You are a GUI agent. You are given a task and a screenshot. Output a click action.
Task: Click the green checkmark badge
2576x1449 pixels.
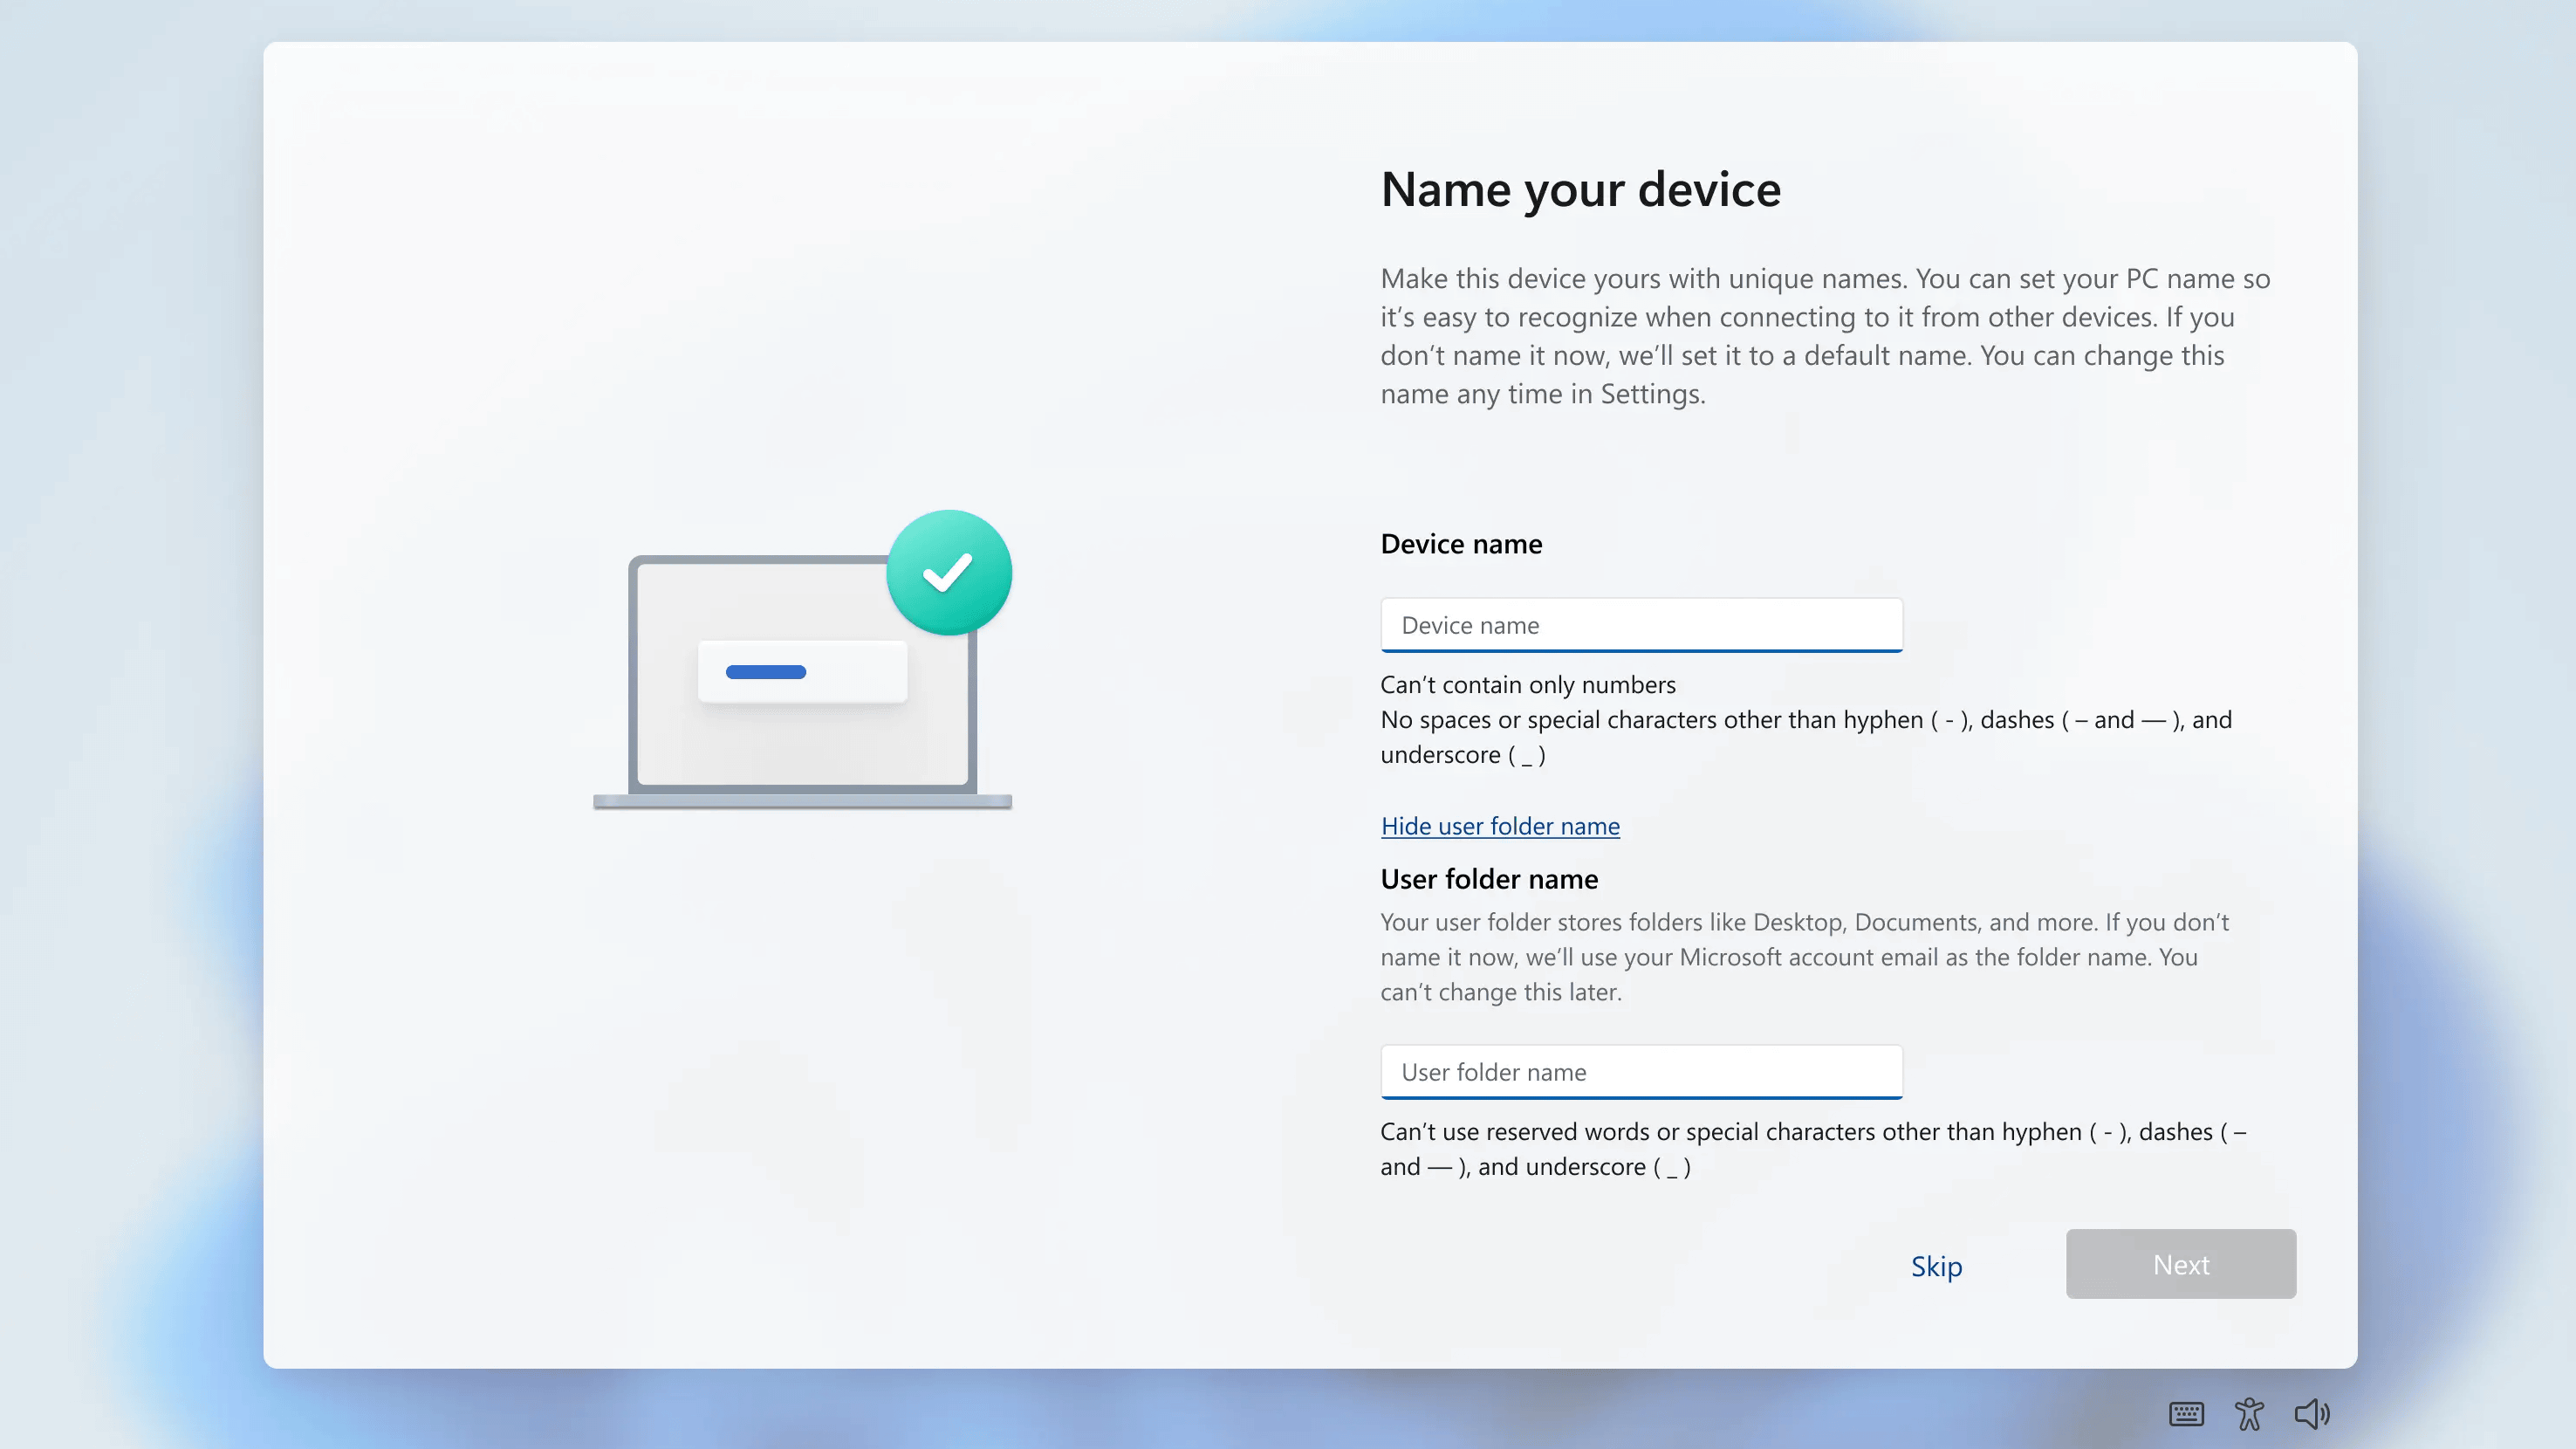(x=948, y=573)
